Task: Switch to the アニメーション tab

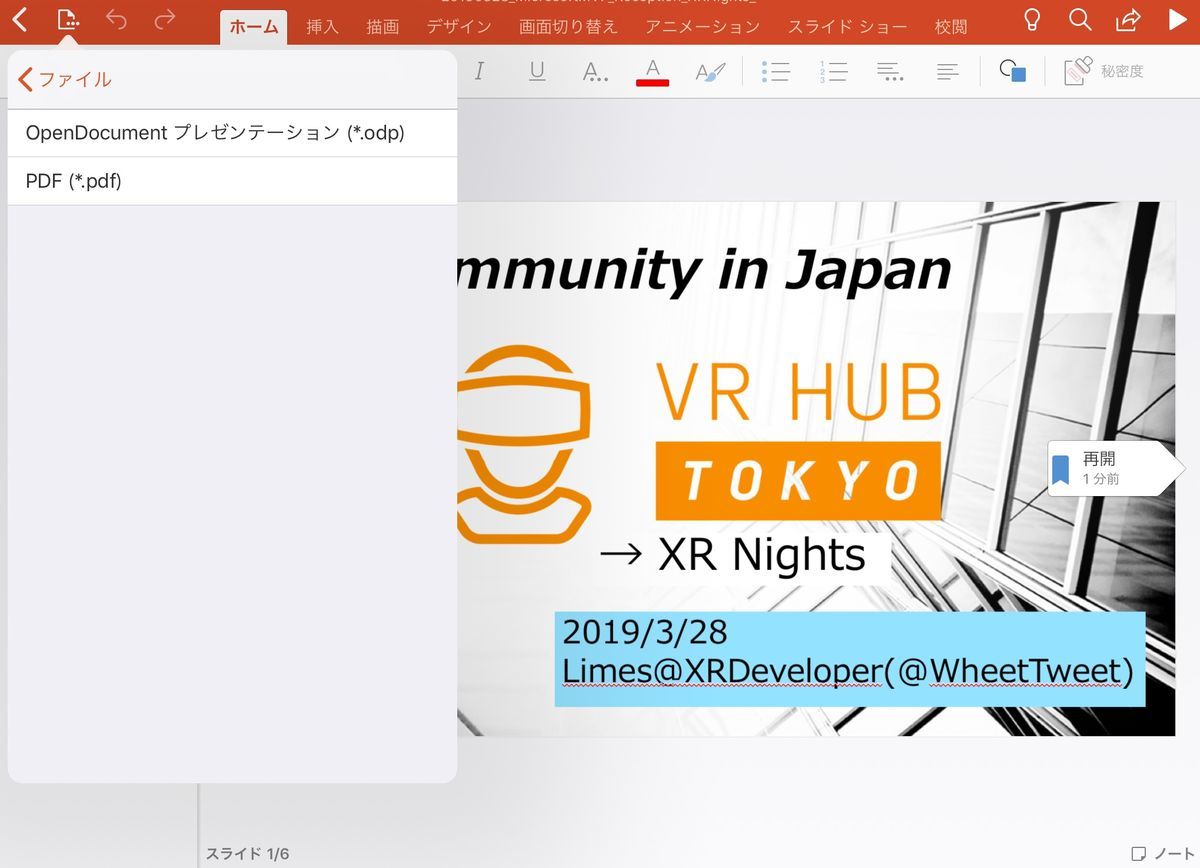Action: [x=702, y=27]
